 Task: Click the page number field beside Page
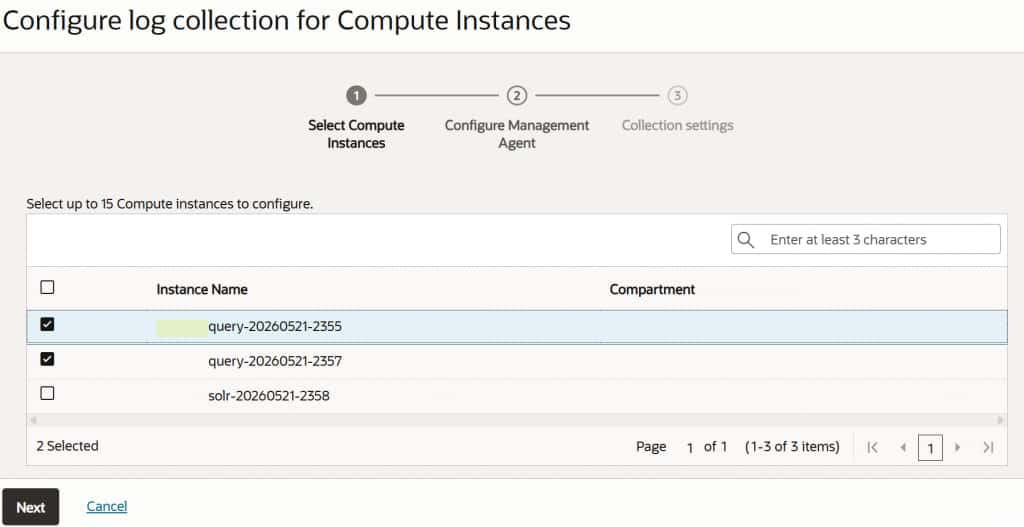690,448
